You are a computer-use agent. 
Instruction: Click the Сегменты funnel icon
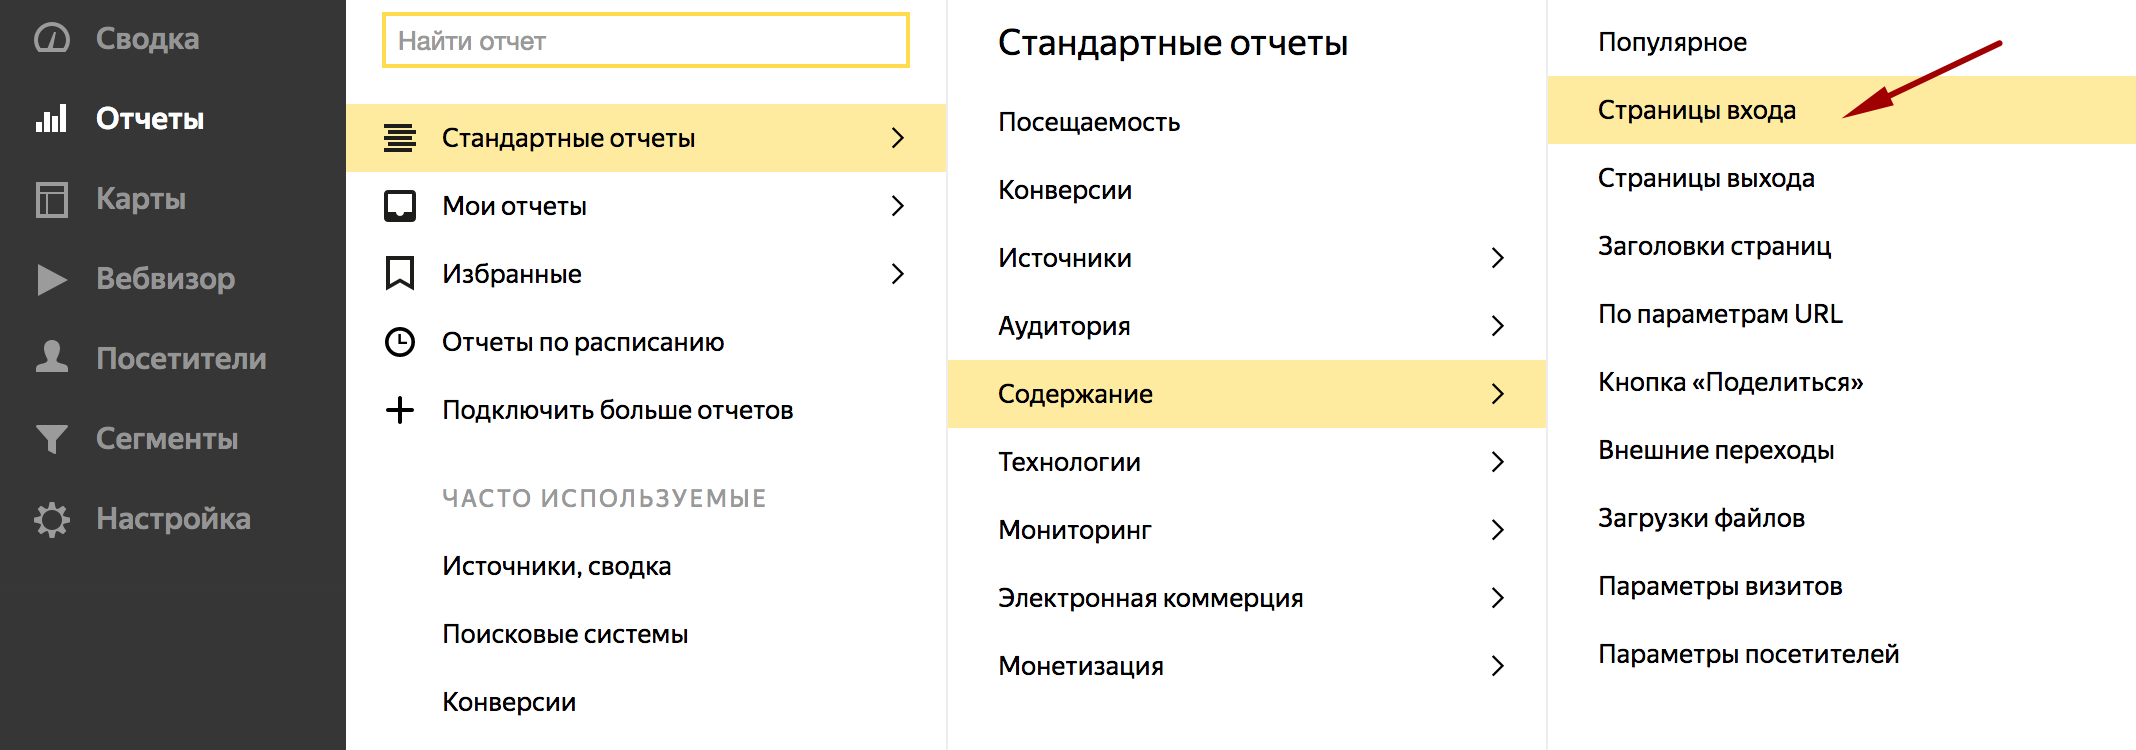(52, 439)
